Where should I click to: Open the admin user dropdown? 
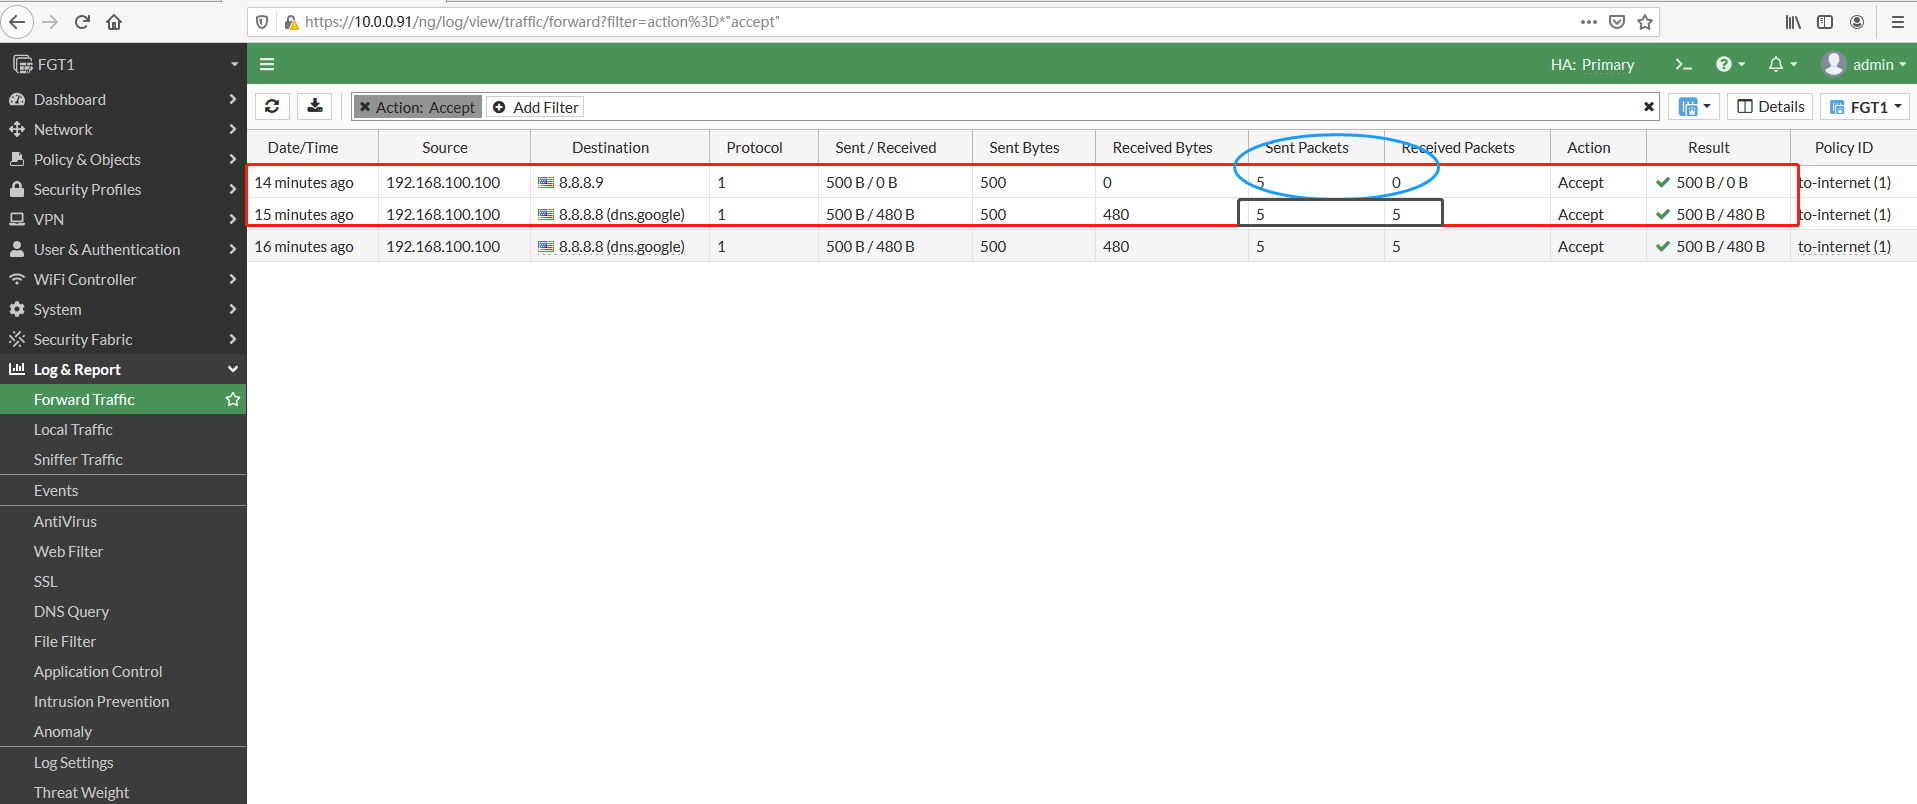pyautogui.click(x=1864, y=64)
